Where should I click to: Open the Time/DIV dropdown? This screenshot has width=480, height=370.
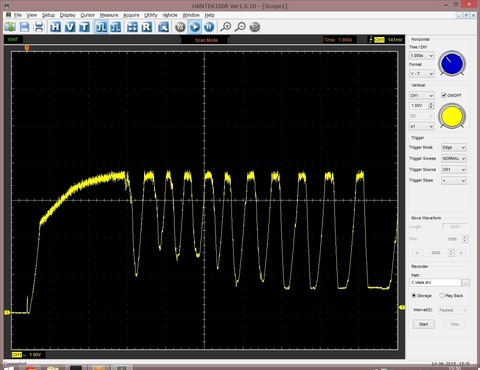click(x=422, y=55)
